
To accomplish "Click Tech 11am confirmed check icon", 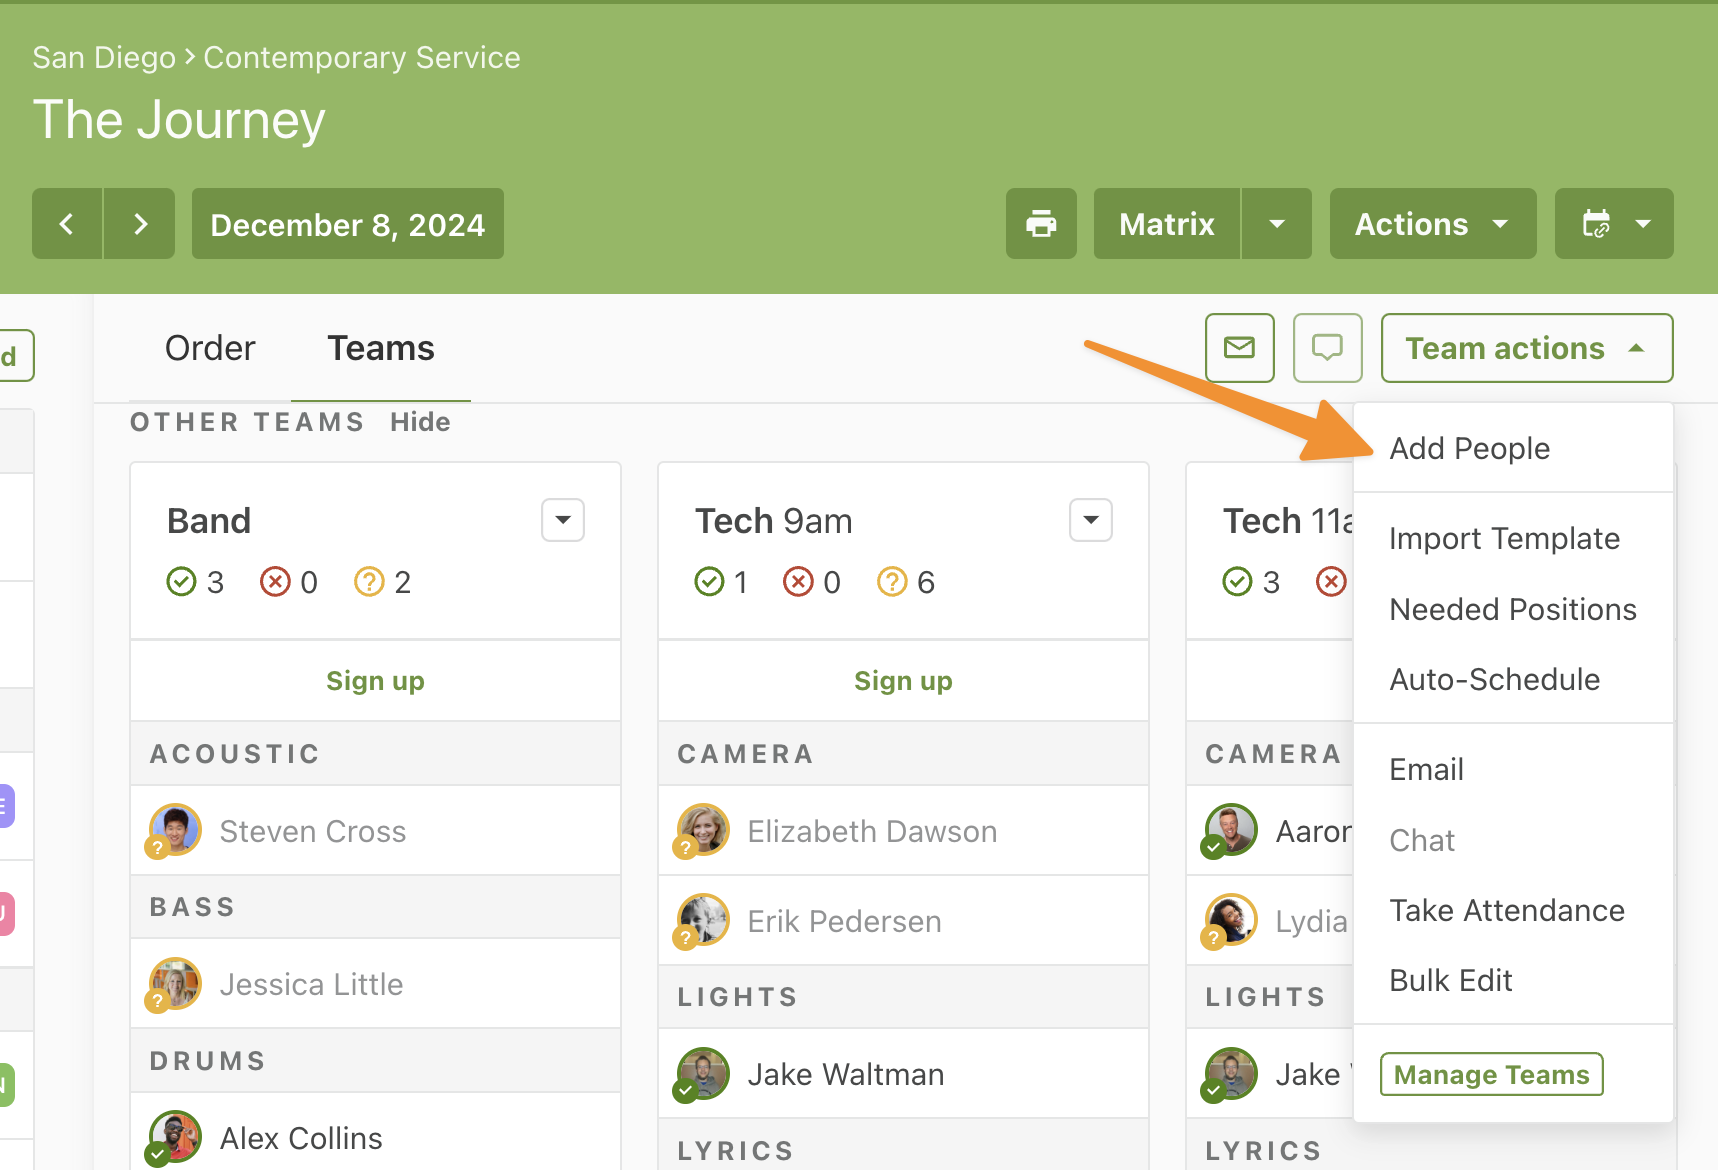I will click(x=1237, y=582).
